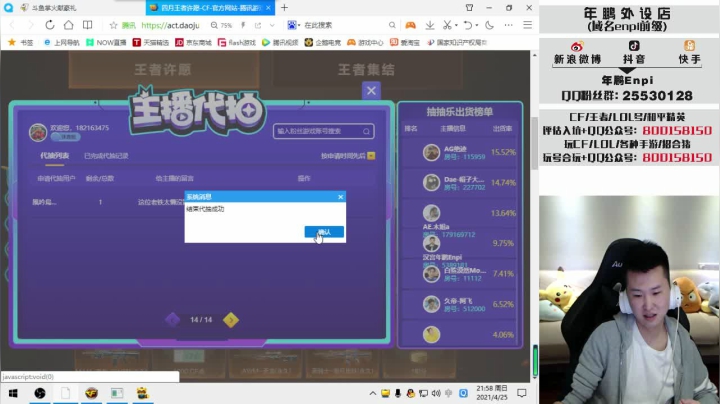The height and width of the screenshot is (404, 720).
Task: Close the system message dialog X
Action: pyautogui.click(x=340, y=197)
